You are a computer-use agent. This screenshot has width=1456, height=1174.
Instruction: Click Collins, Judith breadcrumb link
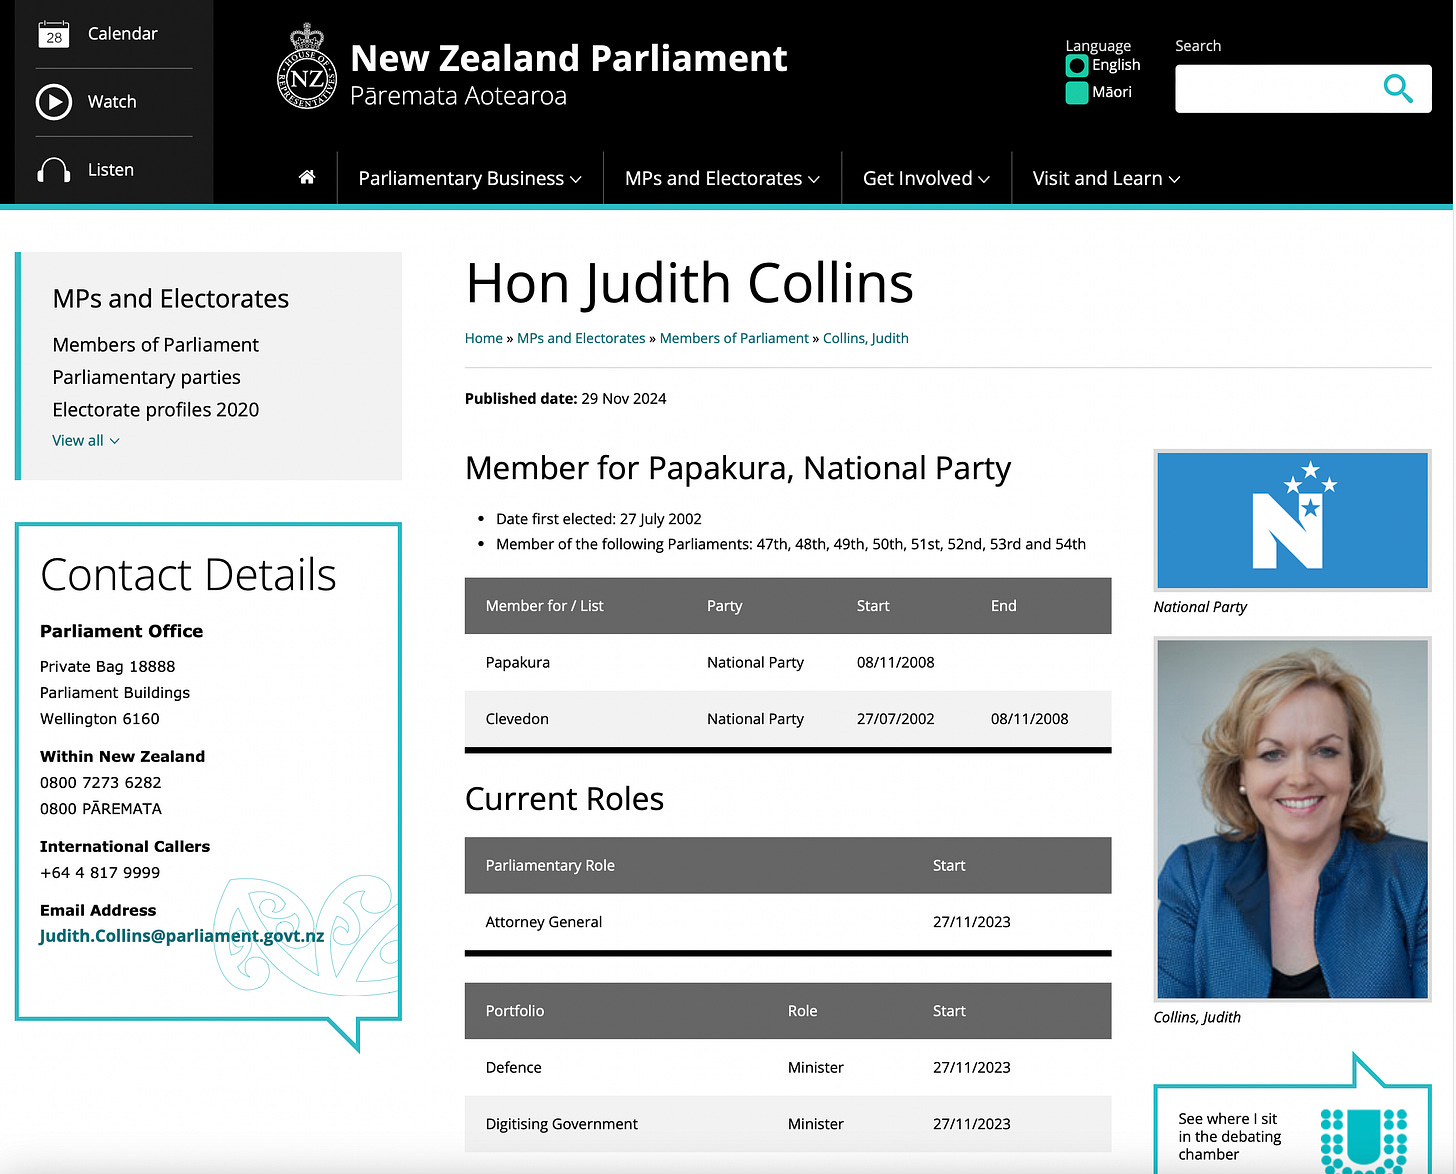click(866, 338)
